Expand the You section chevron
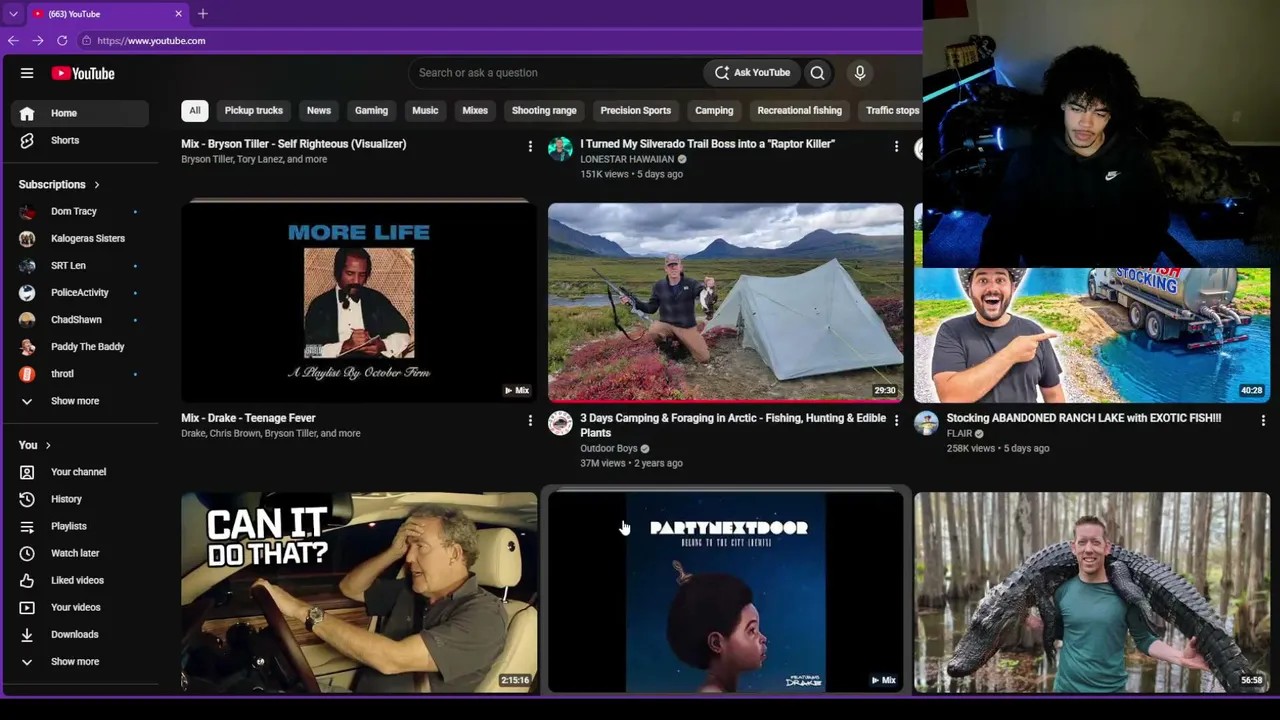The width and height of the screenshot is (1280, 720). click(47, 445)
